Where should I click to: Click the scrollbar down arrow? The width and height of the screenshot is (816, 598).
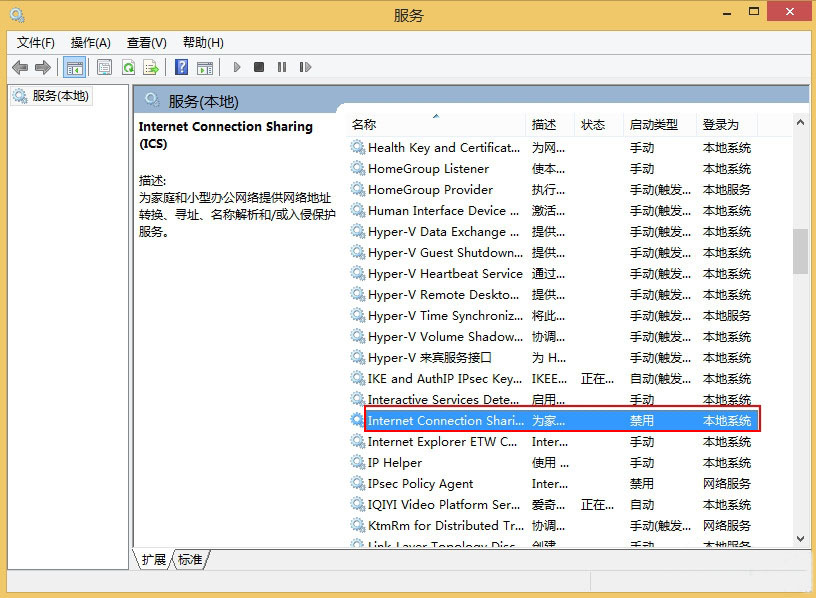point(802,539)
